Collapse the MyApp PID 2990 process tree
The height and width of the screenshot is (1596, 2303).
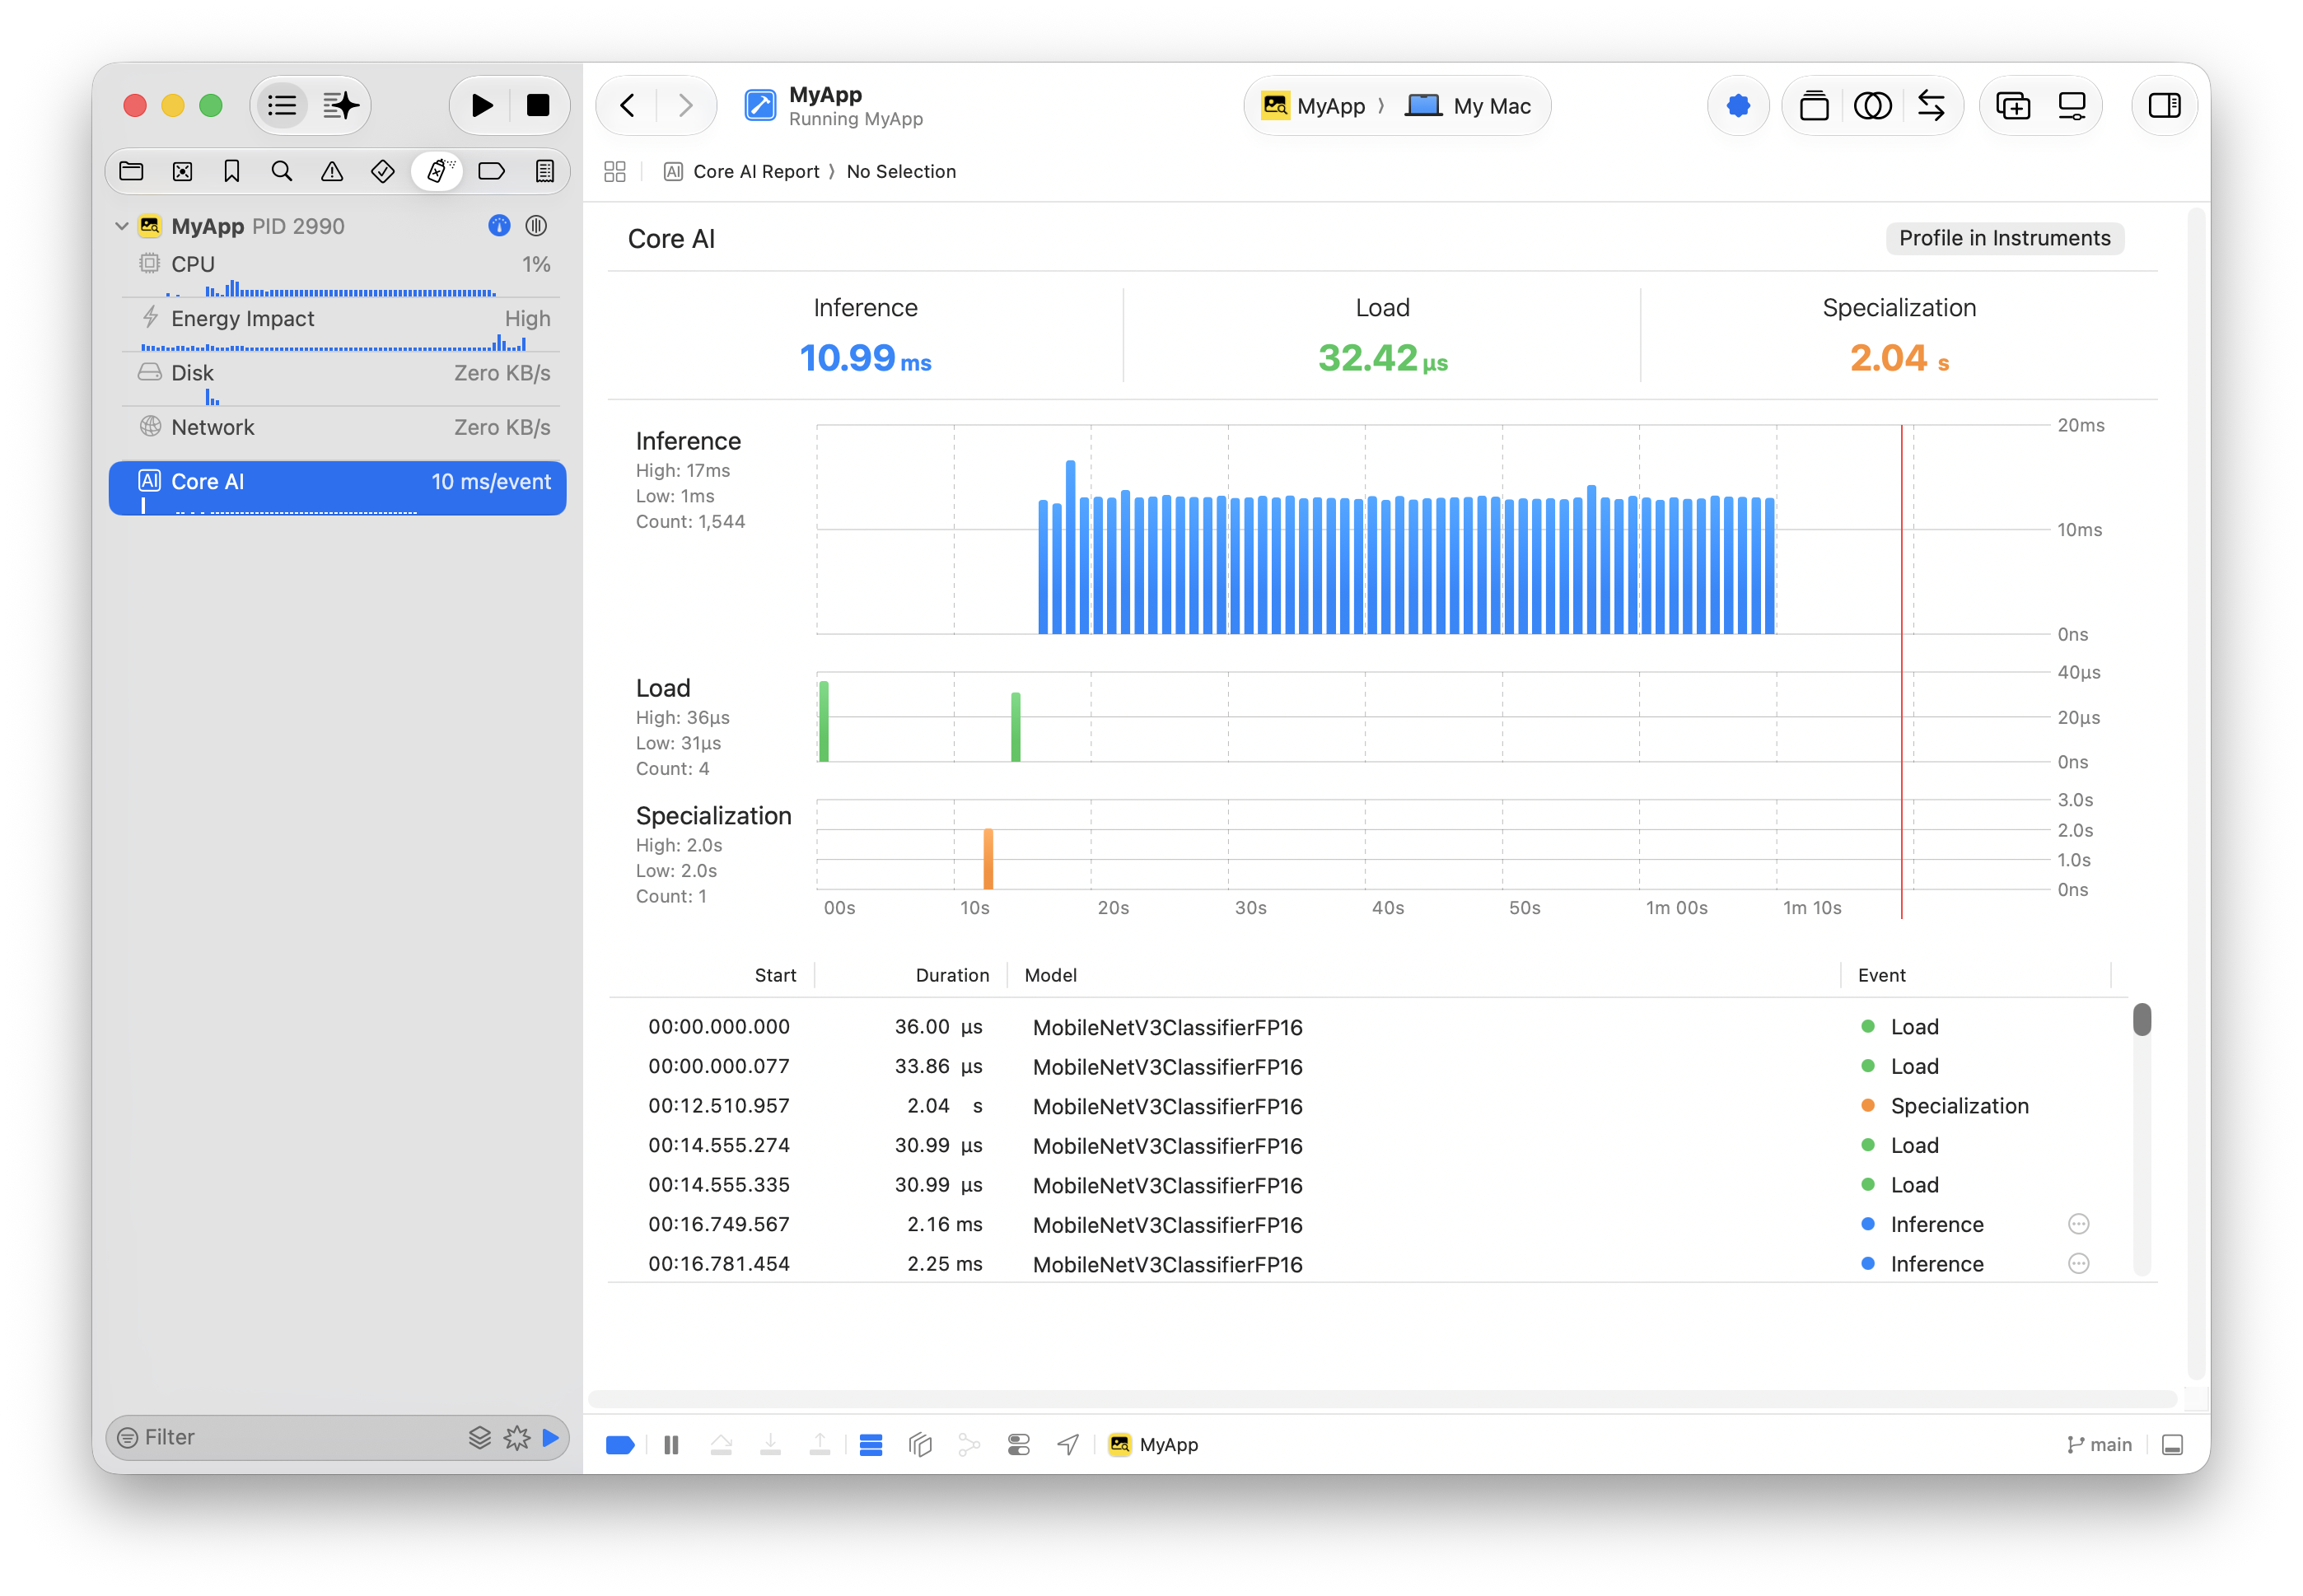pyautogui.click(x=121, y=226)
